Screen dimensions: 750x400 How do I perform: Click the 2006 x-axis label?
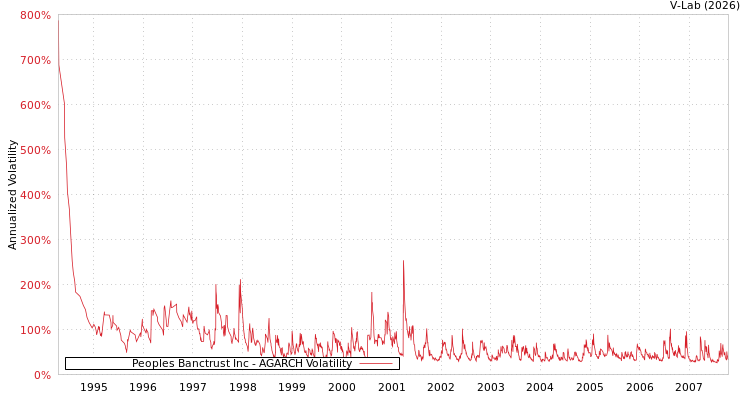tap(640, 387)
